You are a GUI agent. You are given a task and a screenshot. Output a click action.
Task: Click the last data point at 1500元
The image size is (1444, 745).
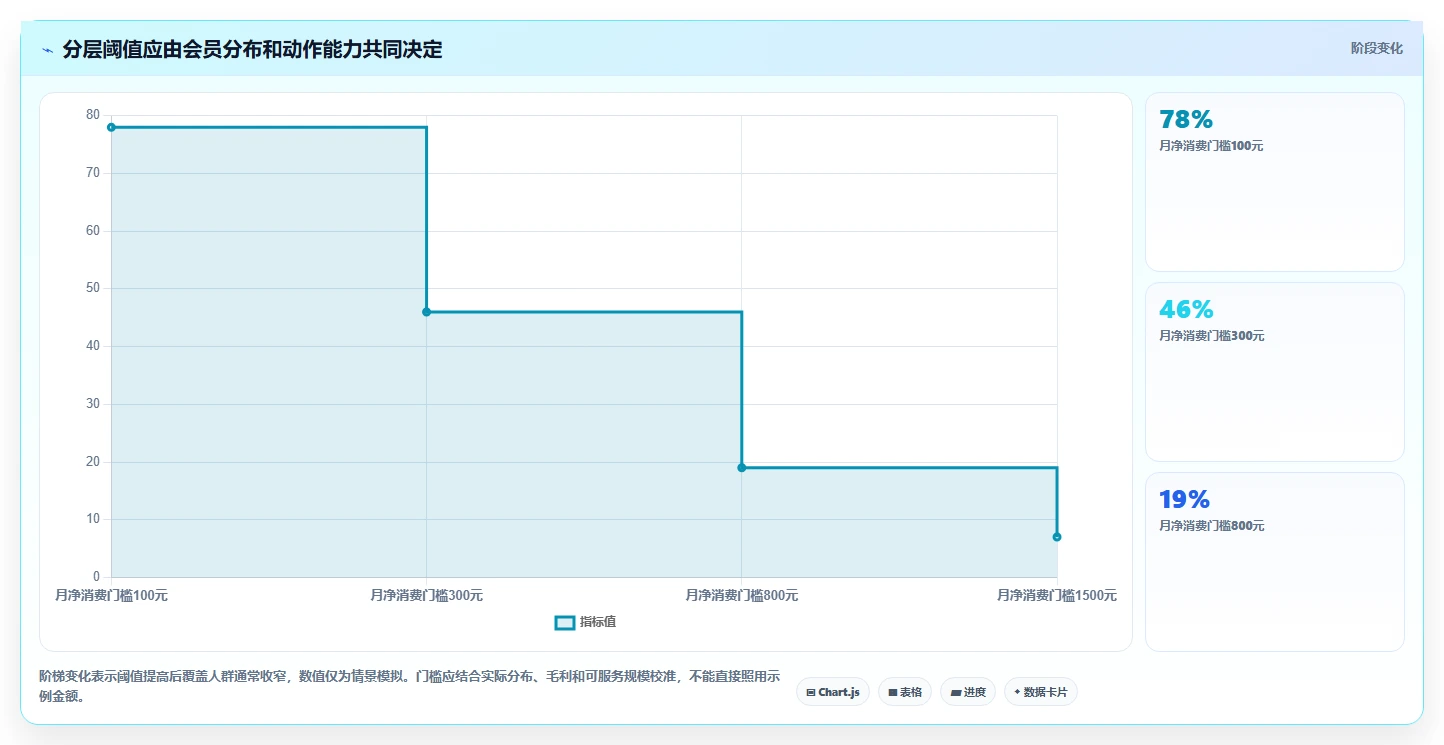pos(1057,537)
